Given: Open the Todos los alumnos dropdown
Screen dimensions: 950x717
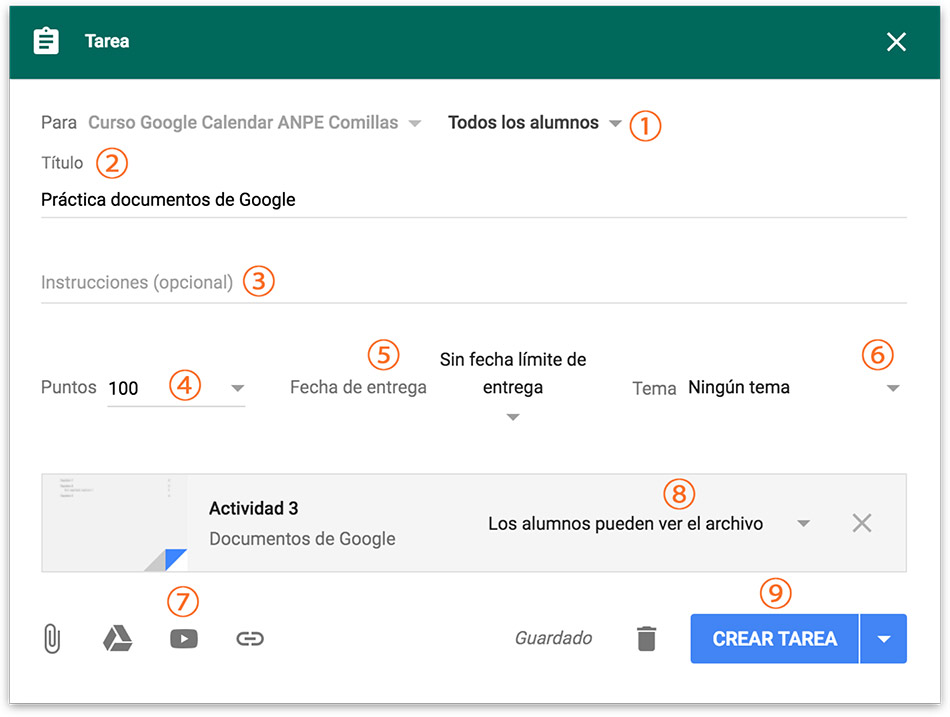Looking at the screenshot, I should (534, 123).
